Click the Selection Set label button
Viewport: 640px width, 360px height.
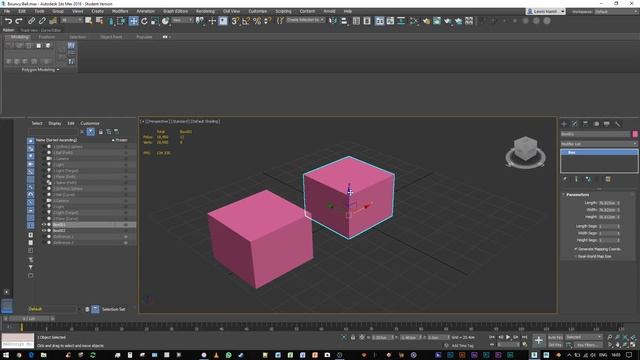(x=113, y=309)
